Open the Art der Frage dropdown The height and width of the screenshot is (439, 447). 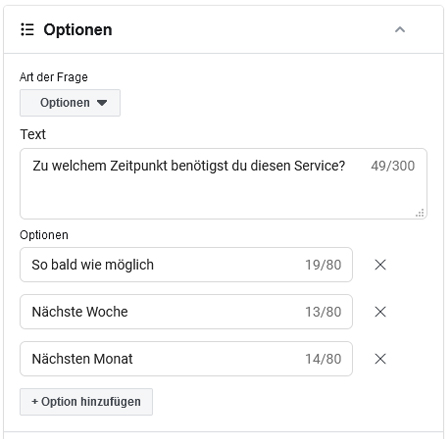70,103
